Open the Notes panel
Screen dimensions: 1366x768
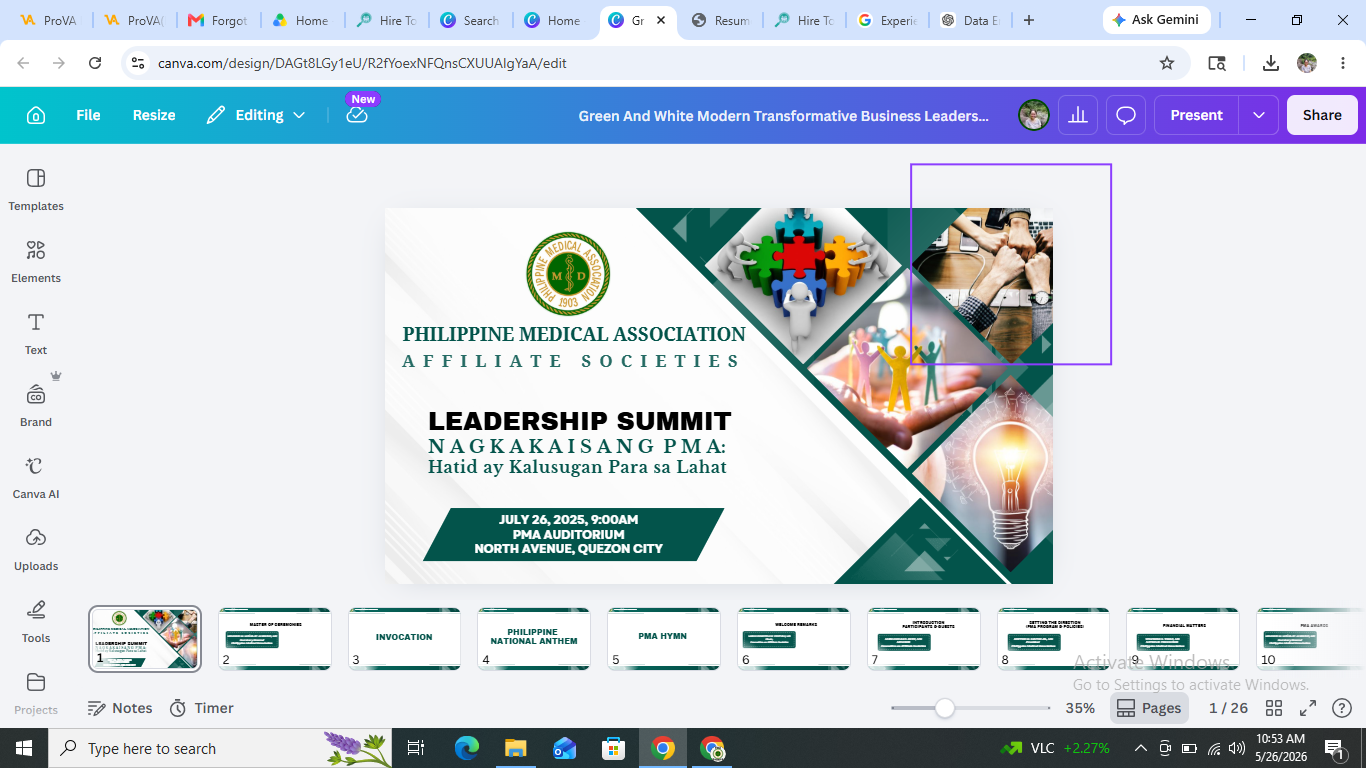(x=120, y=708)
